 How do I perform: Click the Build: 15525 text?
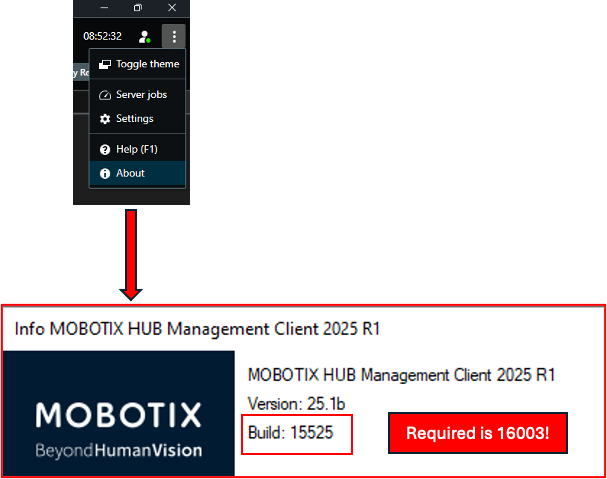coord(290,433)
